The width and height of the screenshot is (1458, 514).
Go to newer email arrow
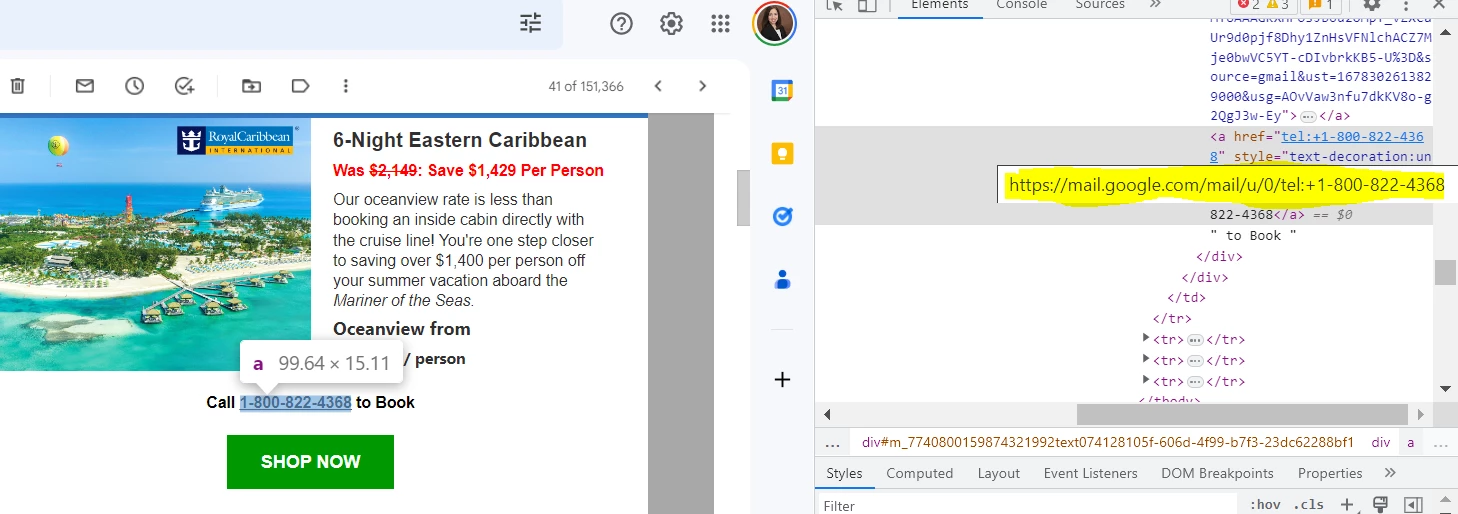(x=658, y=86)
